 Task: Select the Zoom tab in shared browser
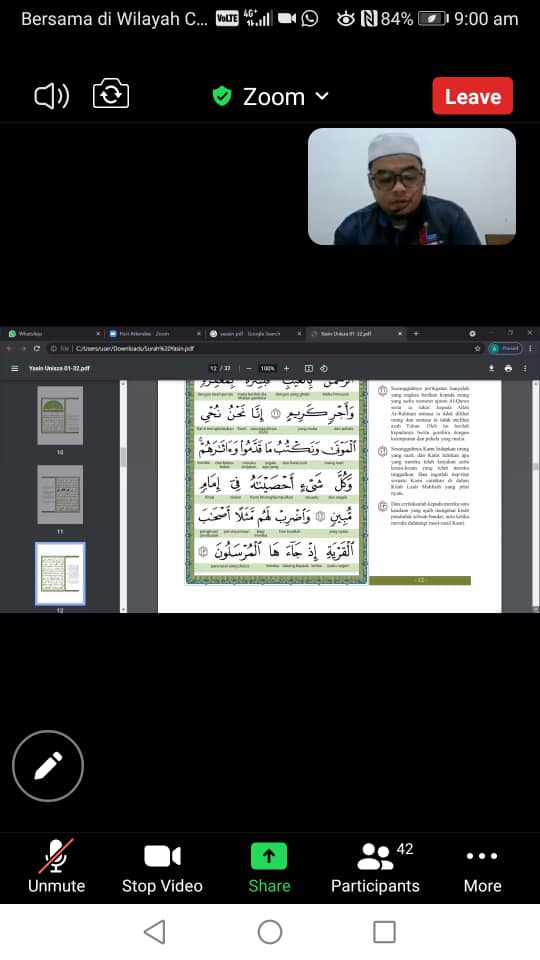[x=154, y=334]
